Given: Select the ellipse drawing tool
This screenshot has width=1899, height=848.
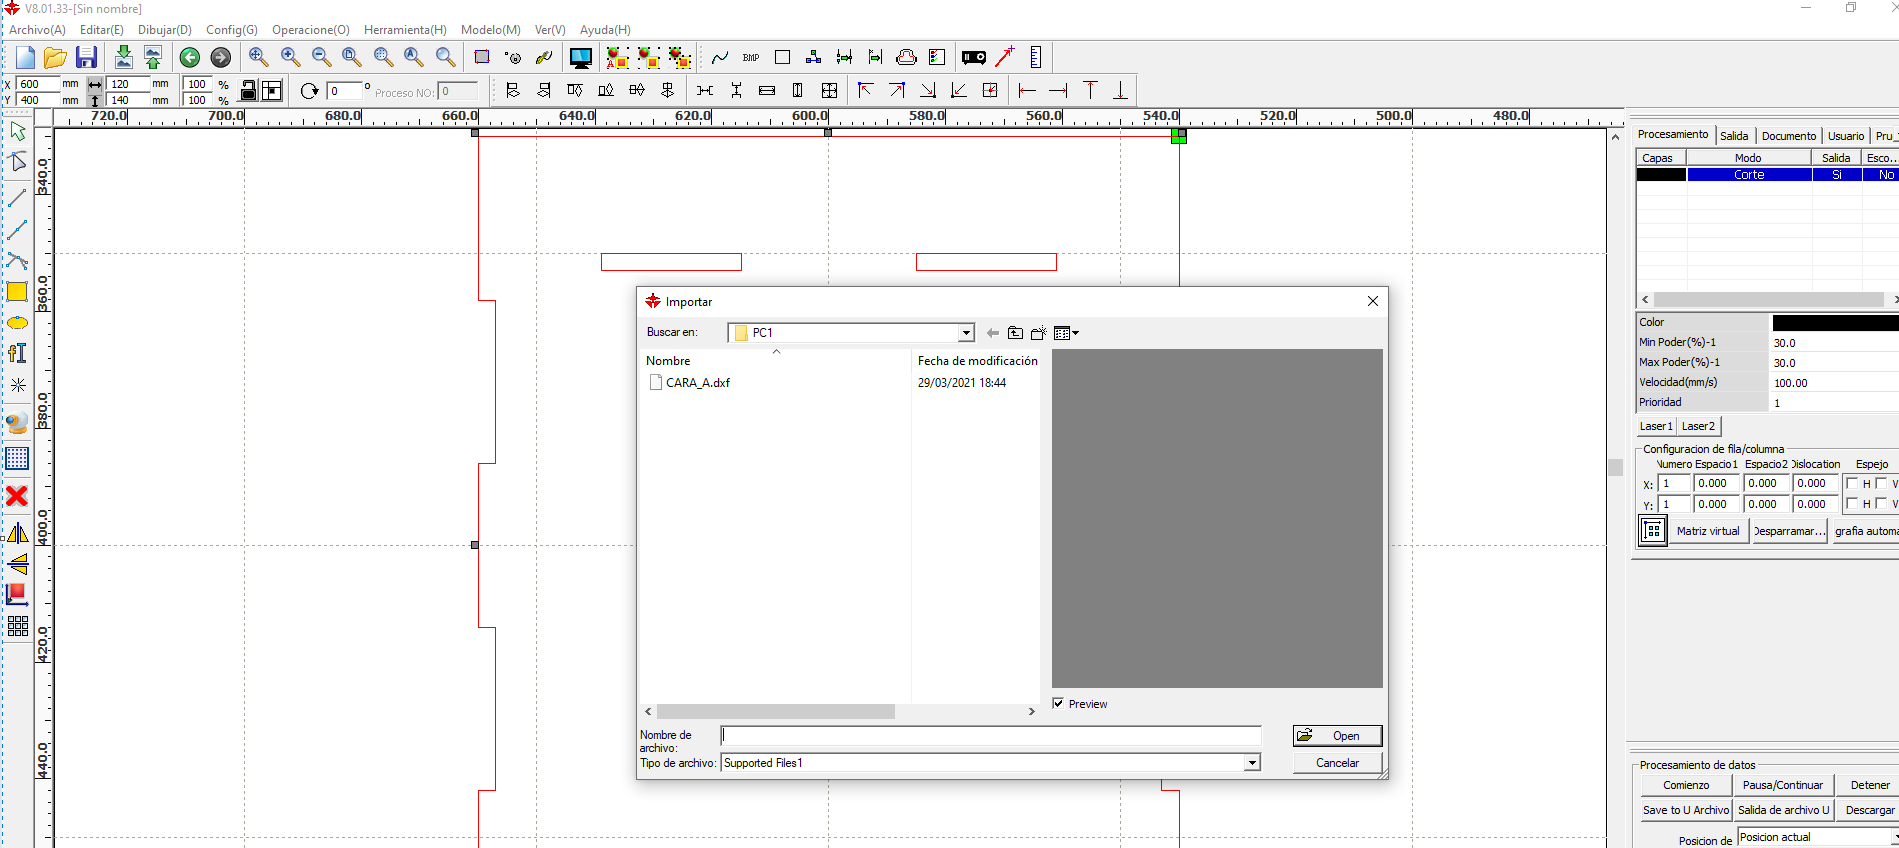Looking at the screenshot, I should click(17, 323).
